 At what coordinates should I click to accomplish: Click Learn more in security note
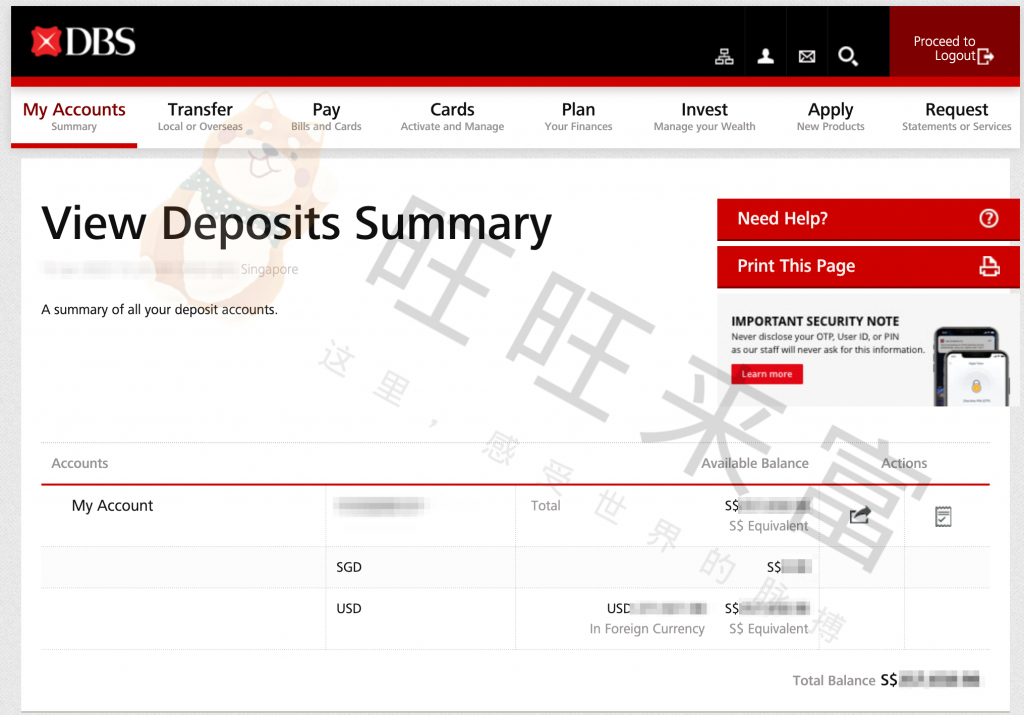(x=767, y=374)
